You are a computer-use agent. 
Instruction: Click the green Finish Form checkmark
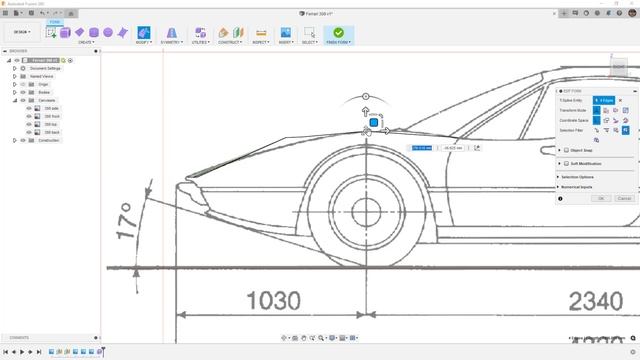click(x=338, y=33)
